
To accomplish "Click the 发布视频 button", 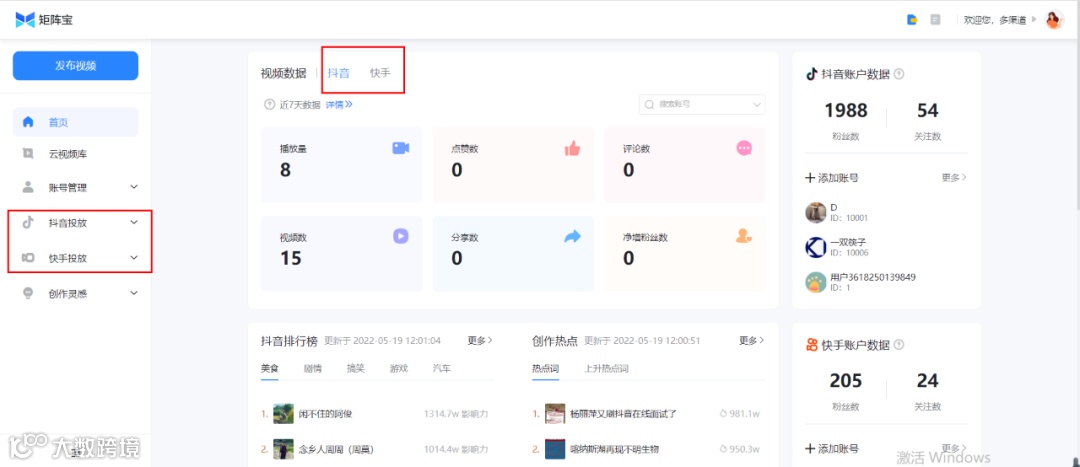I will coord(76,66).
